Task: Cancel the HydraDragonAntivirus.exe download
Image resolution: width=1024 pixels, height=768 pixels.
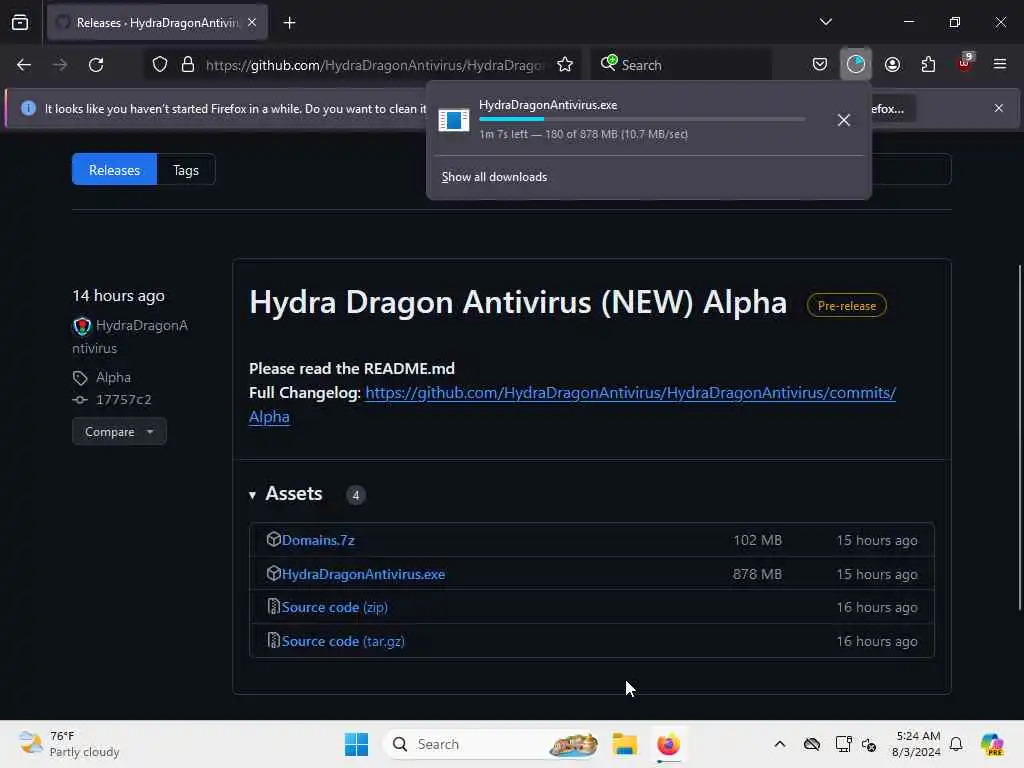Action: 844,120
